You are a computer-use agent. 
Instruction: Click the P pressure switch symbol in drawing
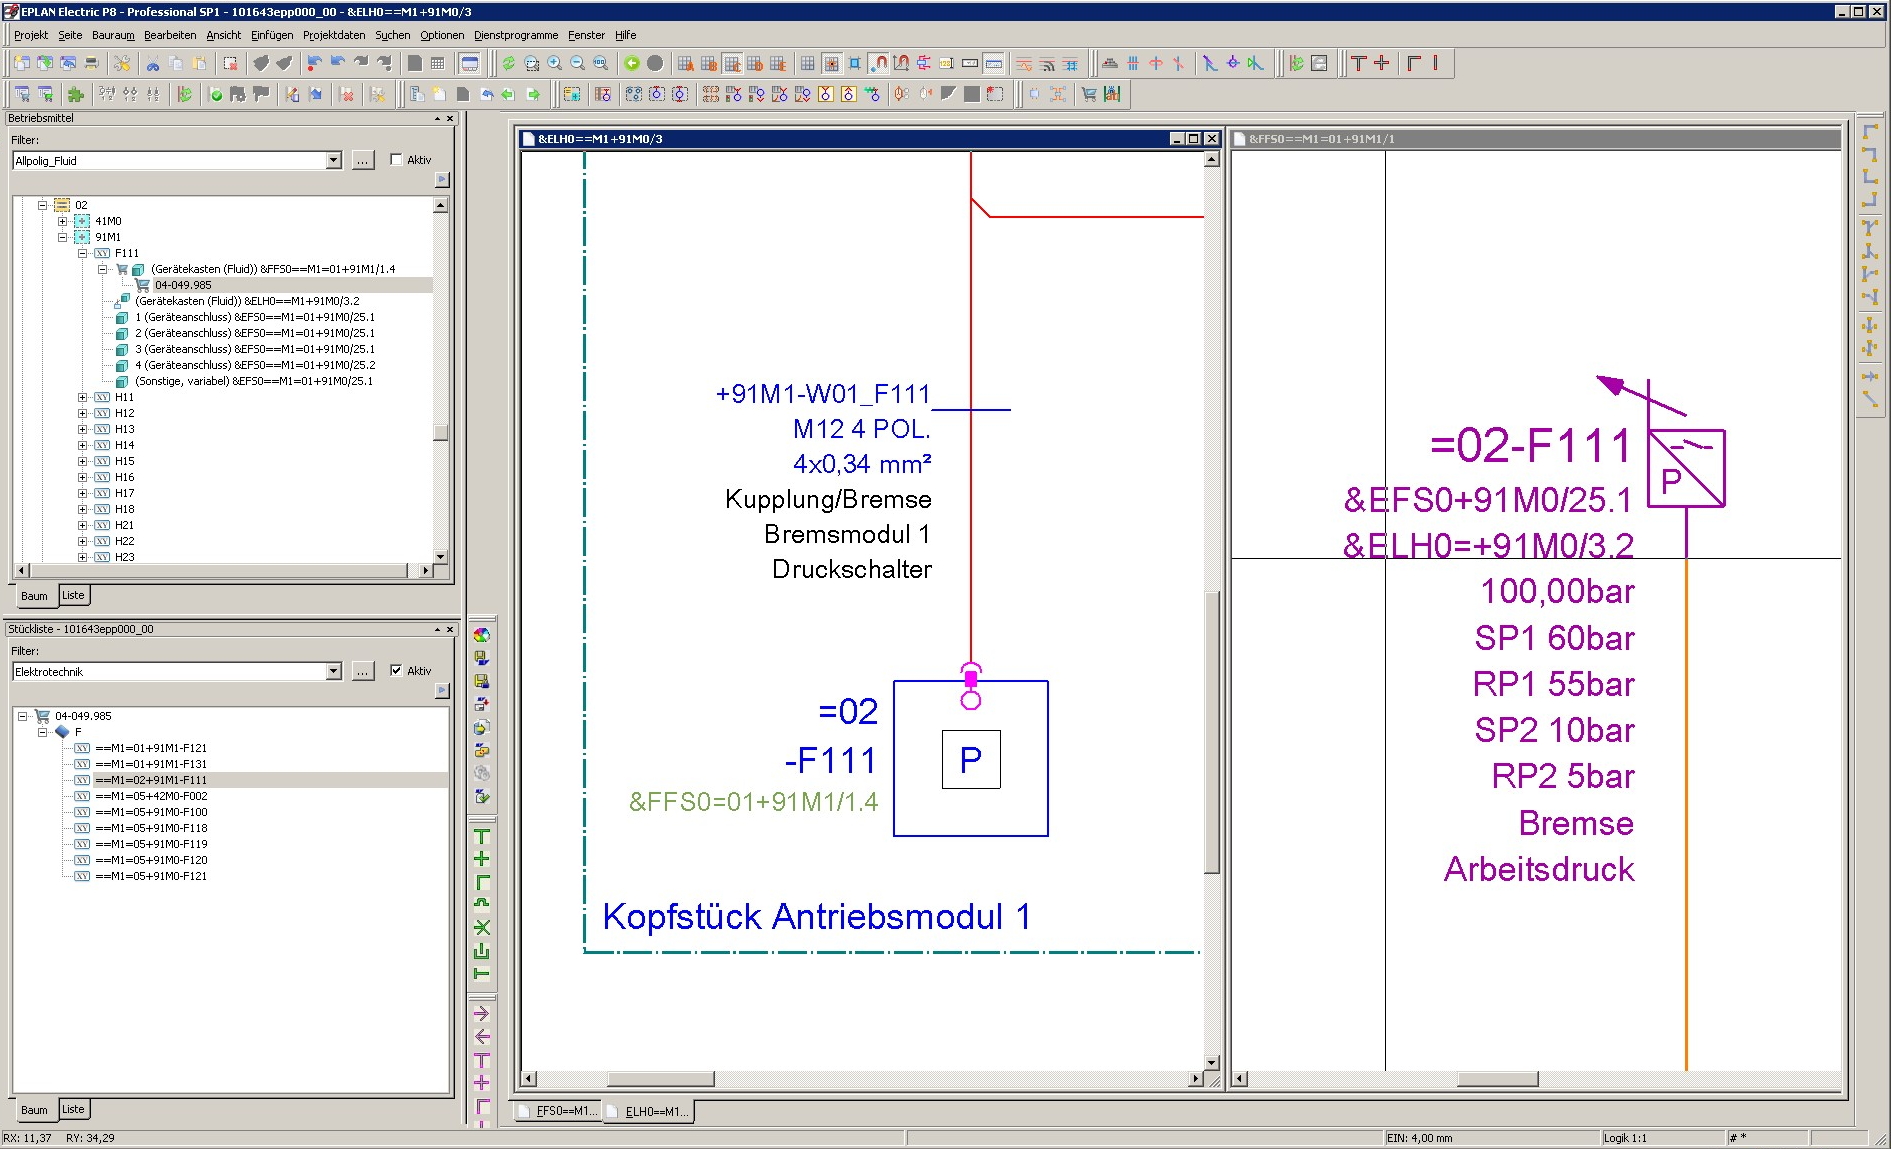coord(970,759)
